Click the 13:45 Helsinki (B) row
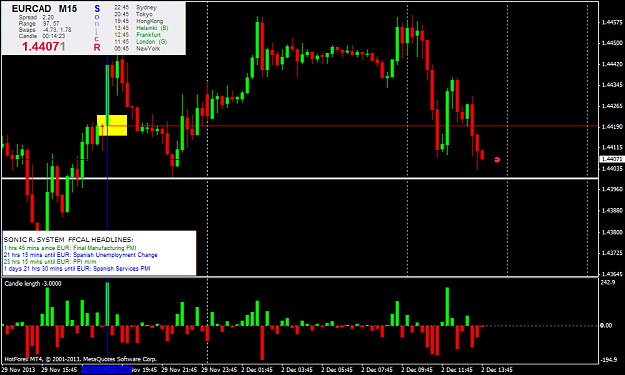The image size is (625, 375). pyautogui.click(x=141, y=28)
